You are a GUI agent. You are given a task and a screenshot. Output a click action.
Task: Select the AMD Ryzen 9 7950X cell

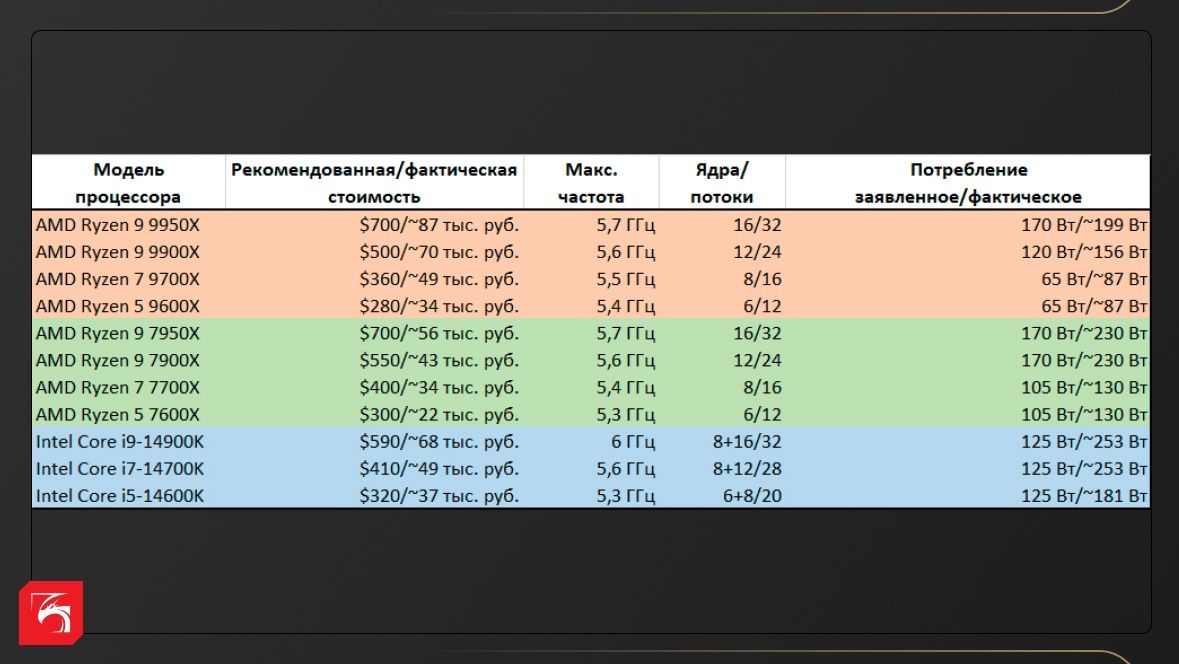(x=118, y=333)
